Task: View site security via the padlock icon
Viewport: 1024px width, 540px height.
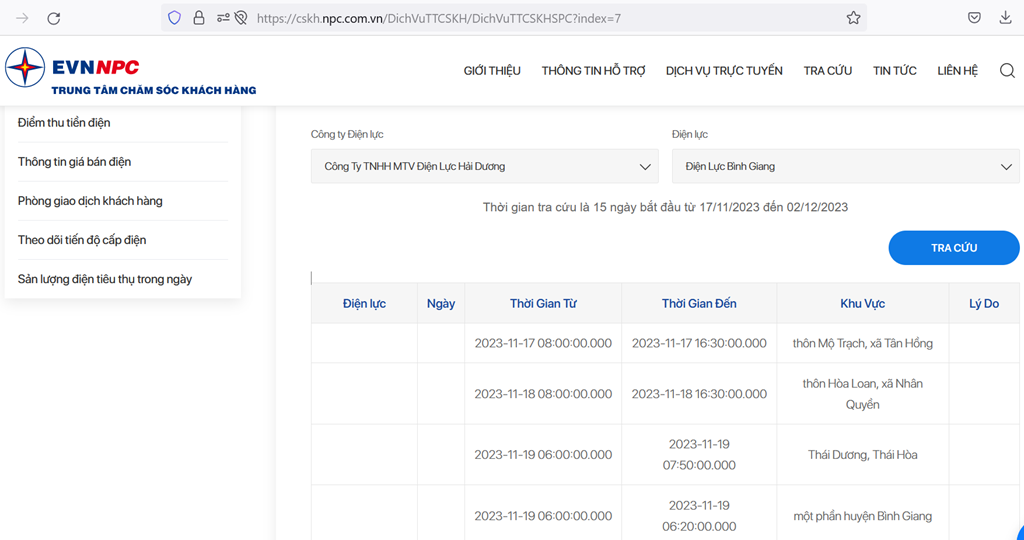Action: click(x=199, y=18)
